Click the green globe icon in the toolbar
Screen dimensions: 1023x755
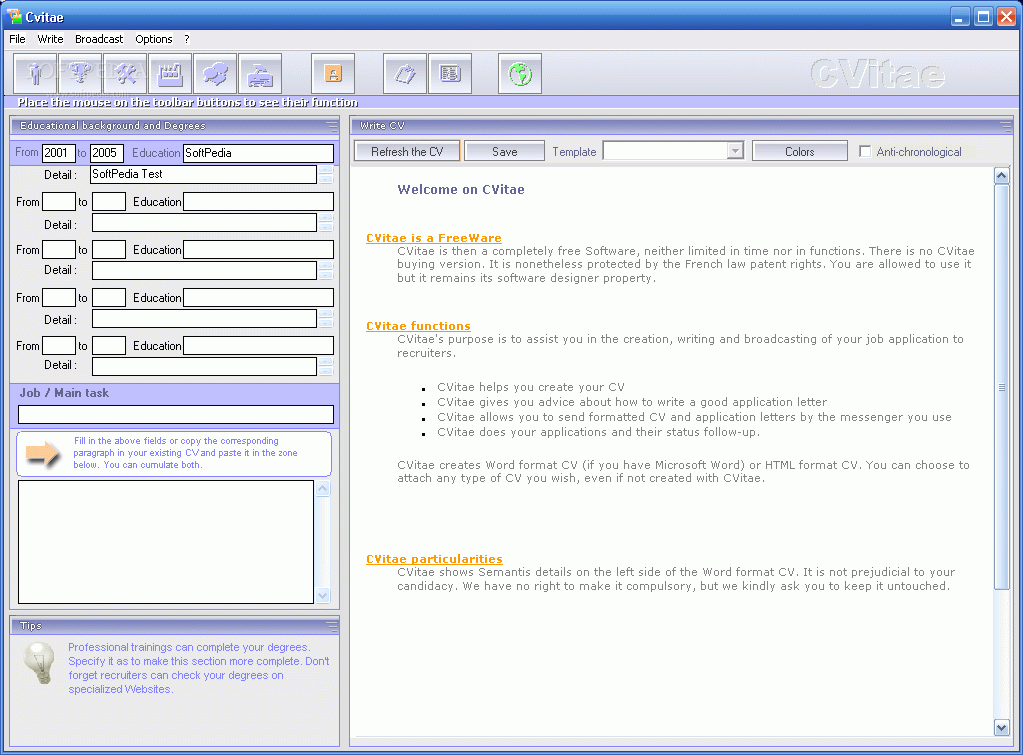520,74
